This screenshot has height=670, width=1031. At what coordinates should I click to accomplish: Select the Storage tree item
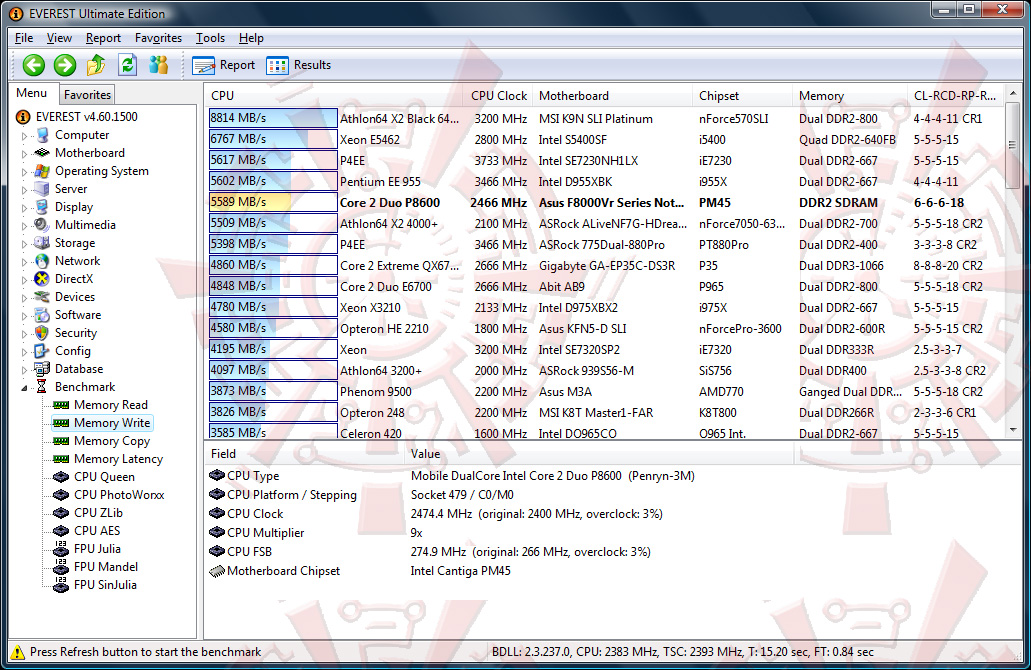[75, 243]
